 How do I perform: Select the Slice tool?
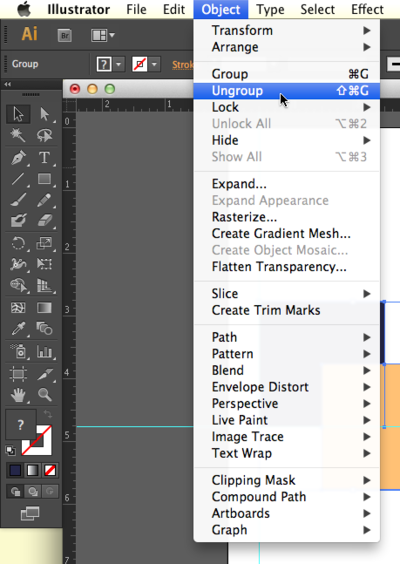click(44, 374)
